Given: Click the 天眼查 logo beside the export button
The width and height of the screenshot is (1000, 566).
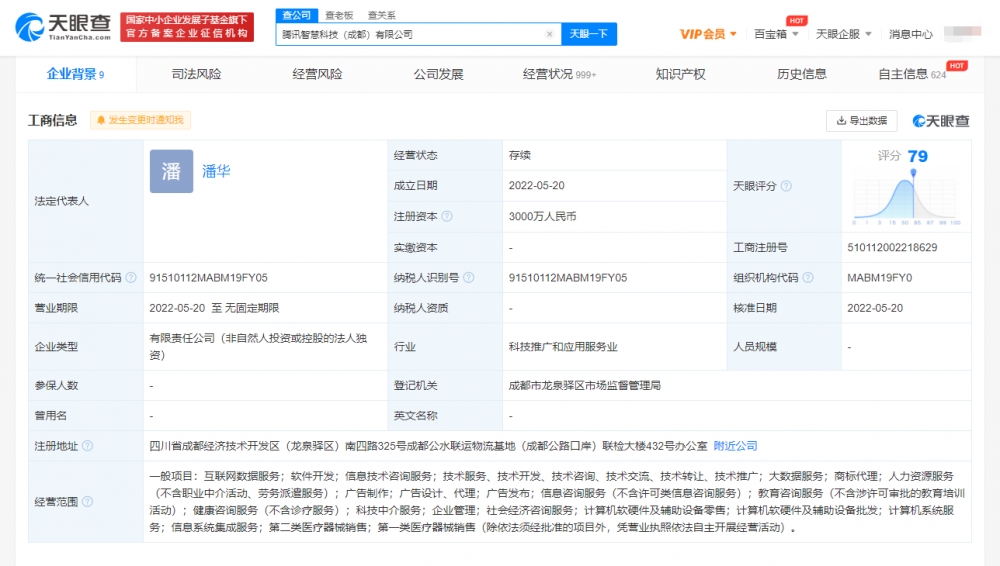Looking at the screenshot, I should [x=941, y=121].
